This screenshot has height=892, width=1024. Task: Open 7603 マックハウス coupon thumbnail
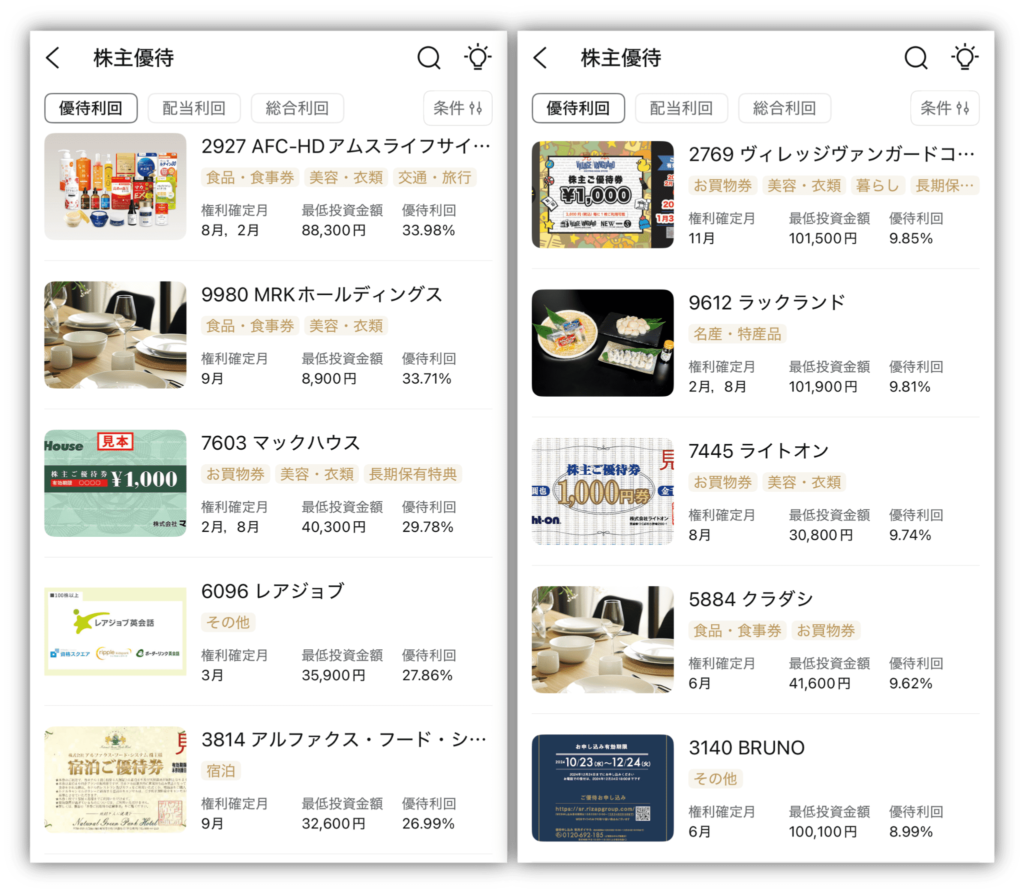tap(116, 483)
